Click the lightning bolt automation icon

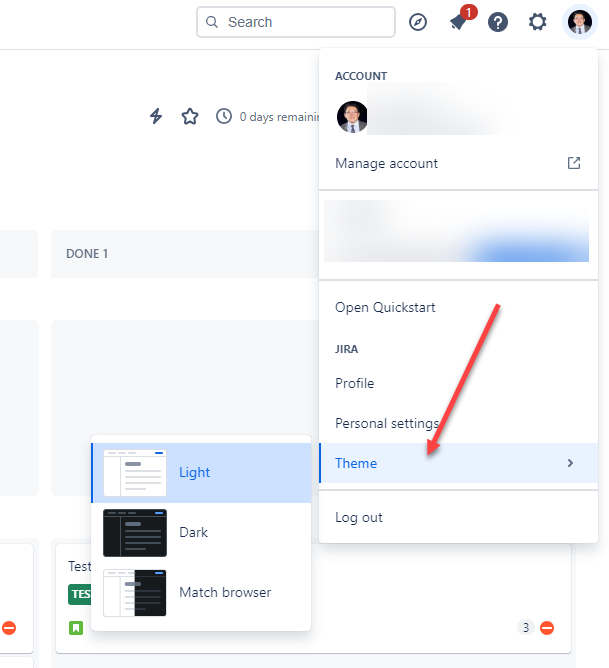click(x=156, y=116)
